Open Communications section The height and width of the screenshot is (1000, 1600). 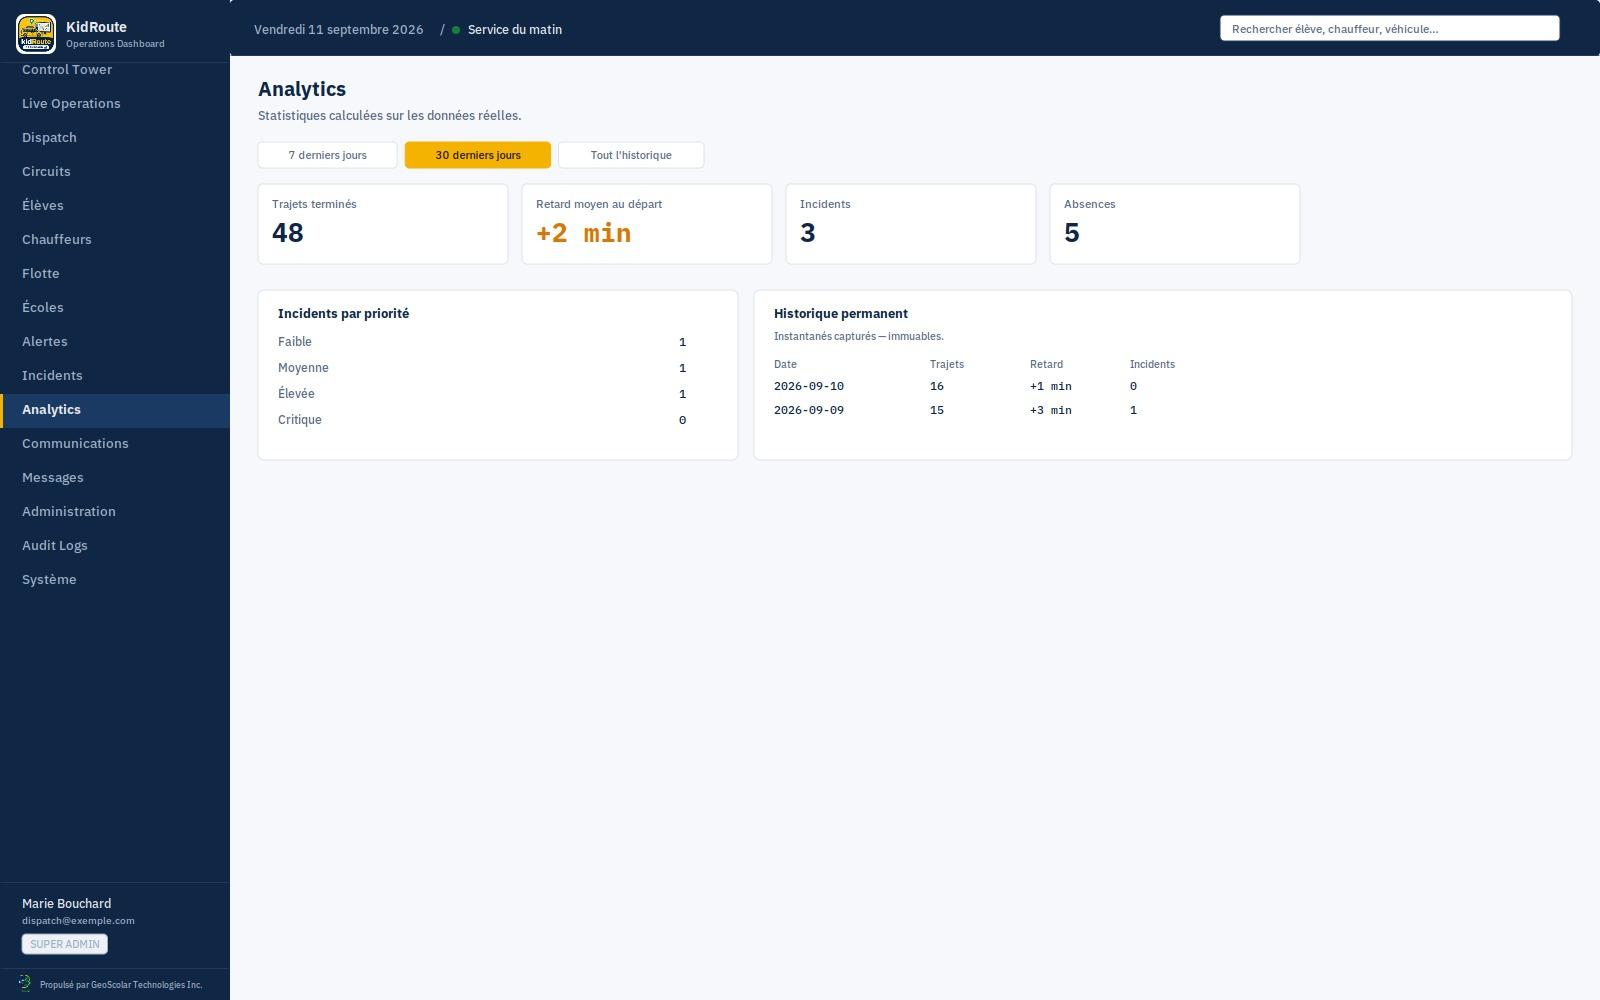pos(115,444)
